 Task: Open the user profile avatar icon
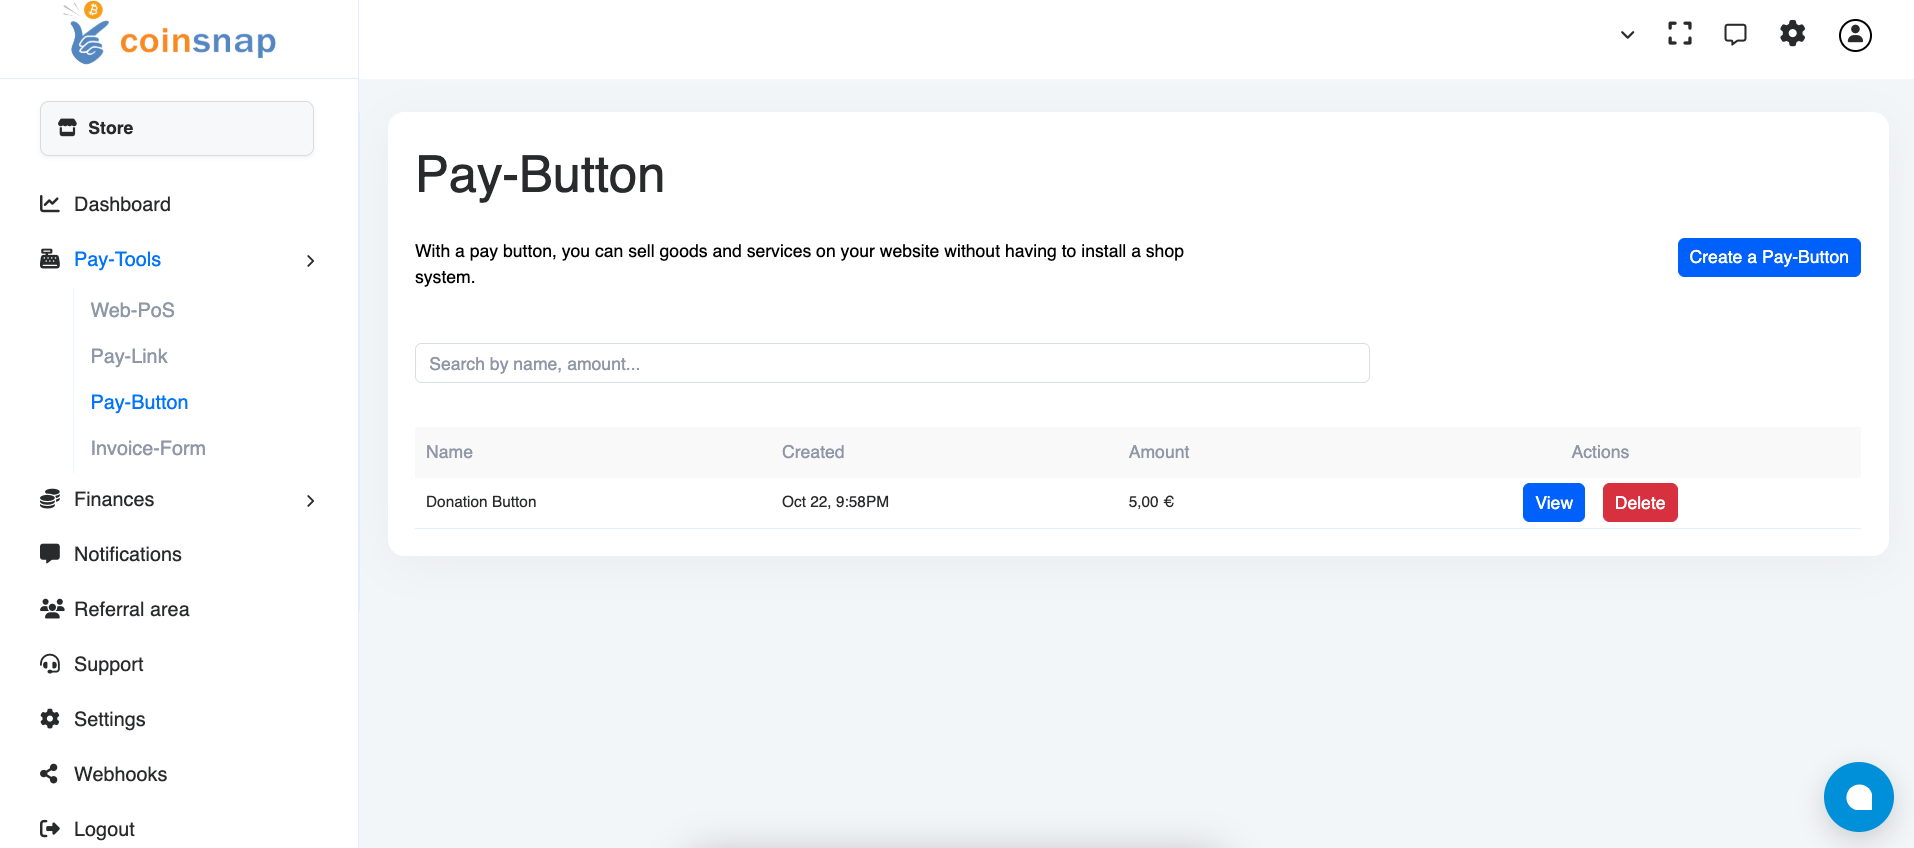pyautogui.click(x=1855, y=35)
